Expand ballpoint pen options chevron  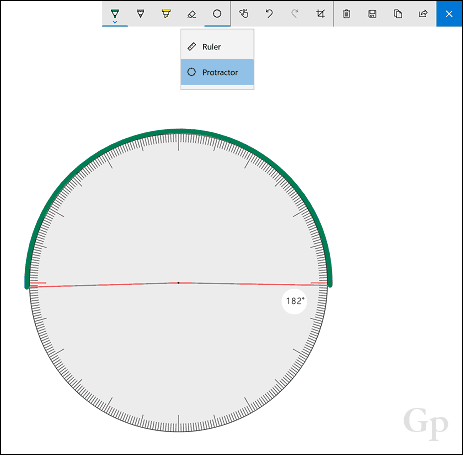115,22
